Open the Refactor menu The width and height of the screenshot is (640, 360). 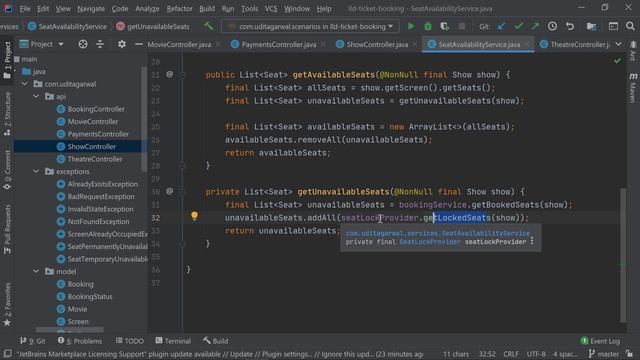tap(179, 9)
